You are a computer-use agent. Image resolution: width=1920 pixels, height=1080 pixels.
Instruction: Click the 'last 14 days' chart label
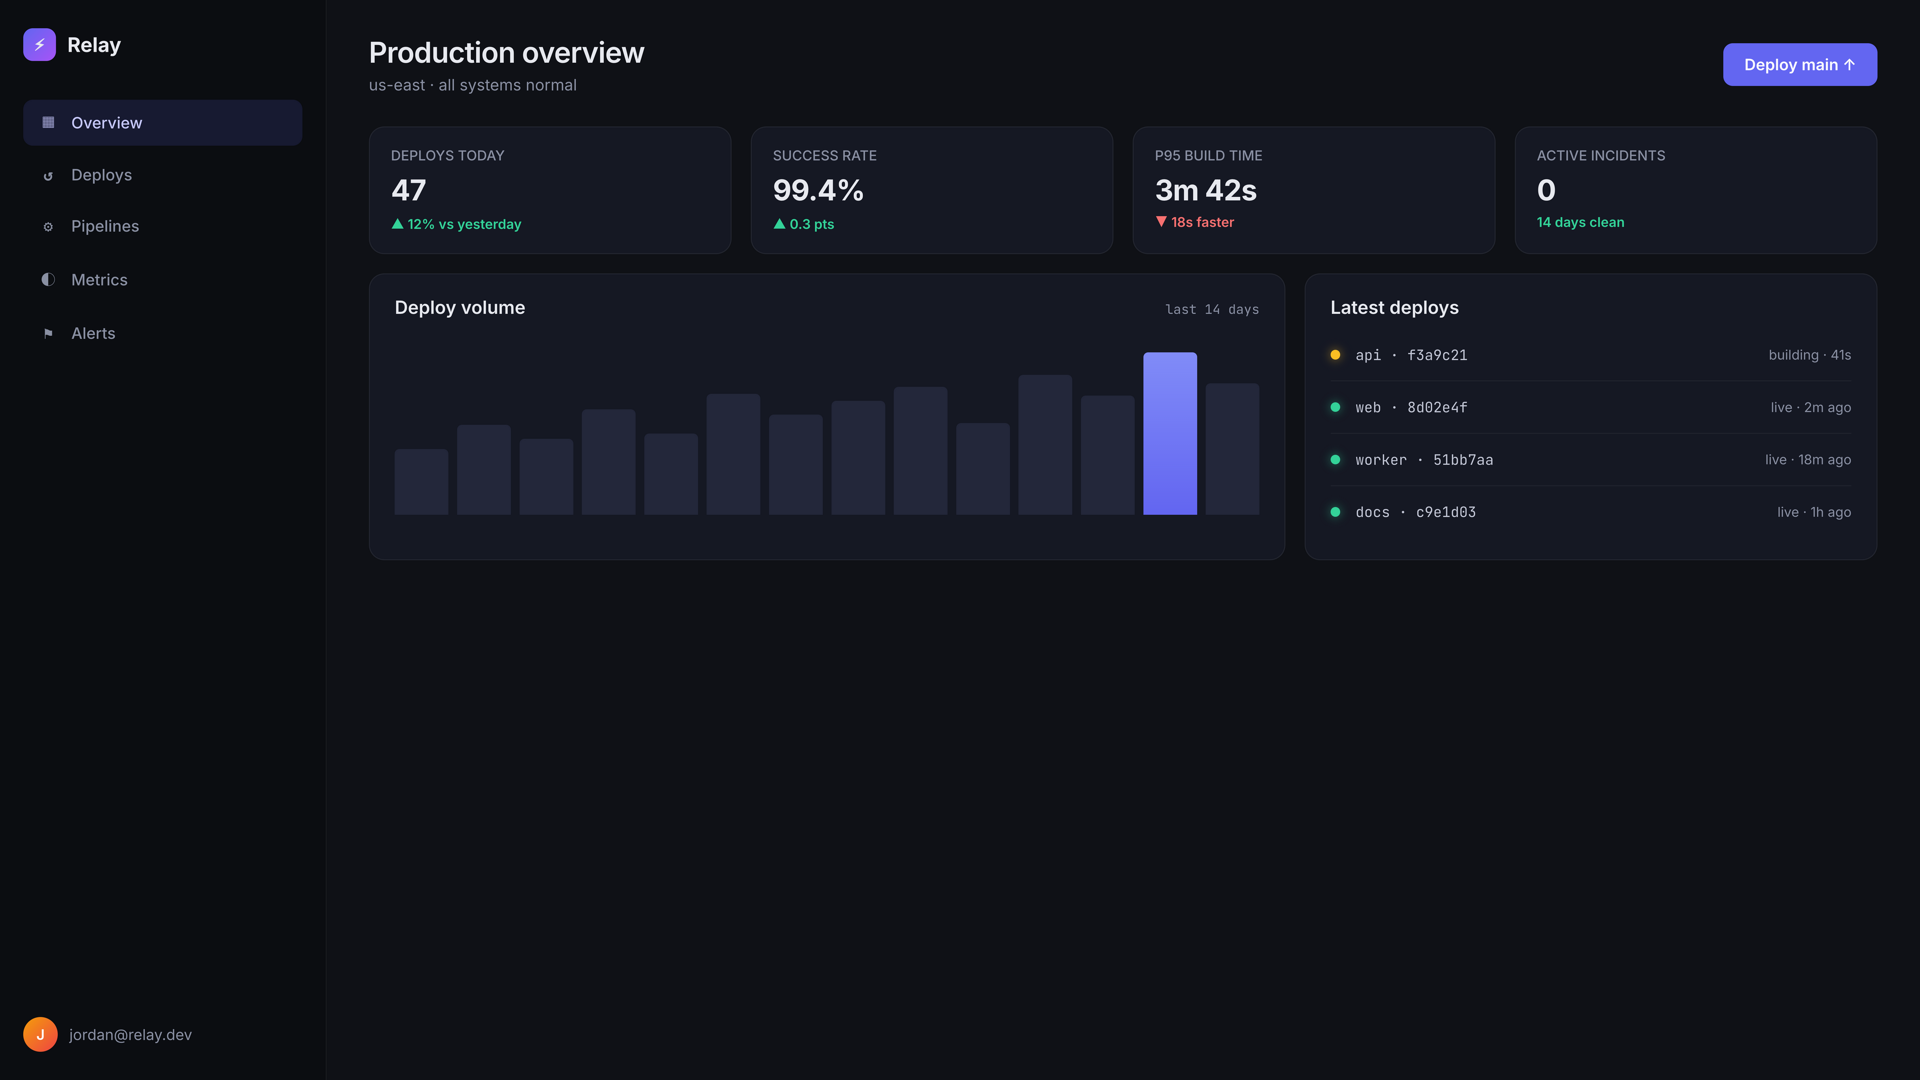(x=1212, y=309)
